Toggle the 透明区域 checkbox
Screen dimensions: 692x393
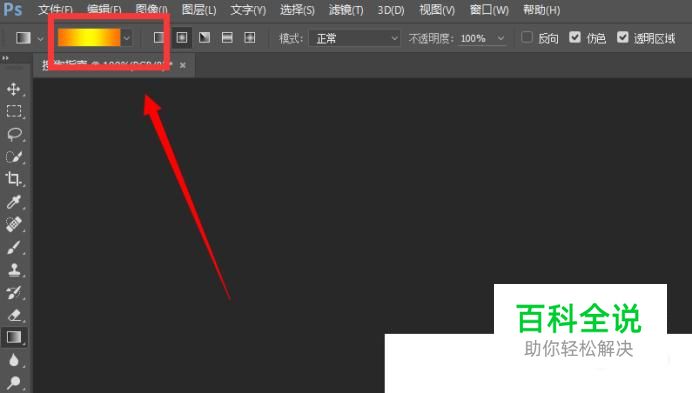click(x=622, y=37)
